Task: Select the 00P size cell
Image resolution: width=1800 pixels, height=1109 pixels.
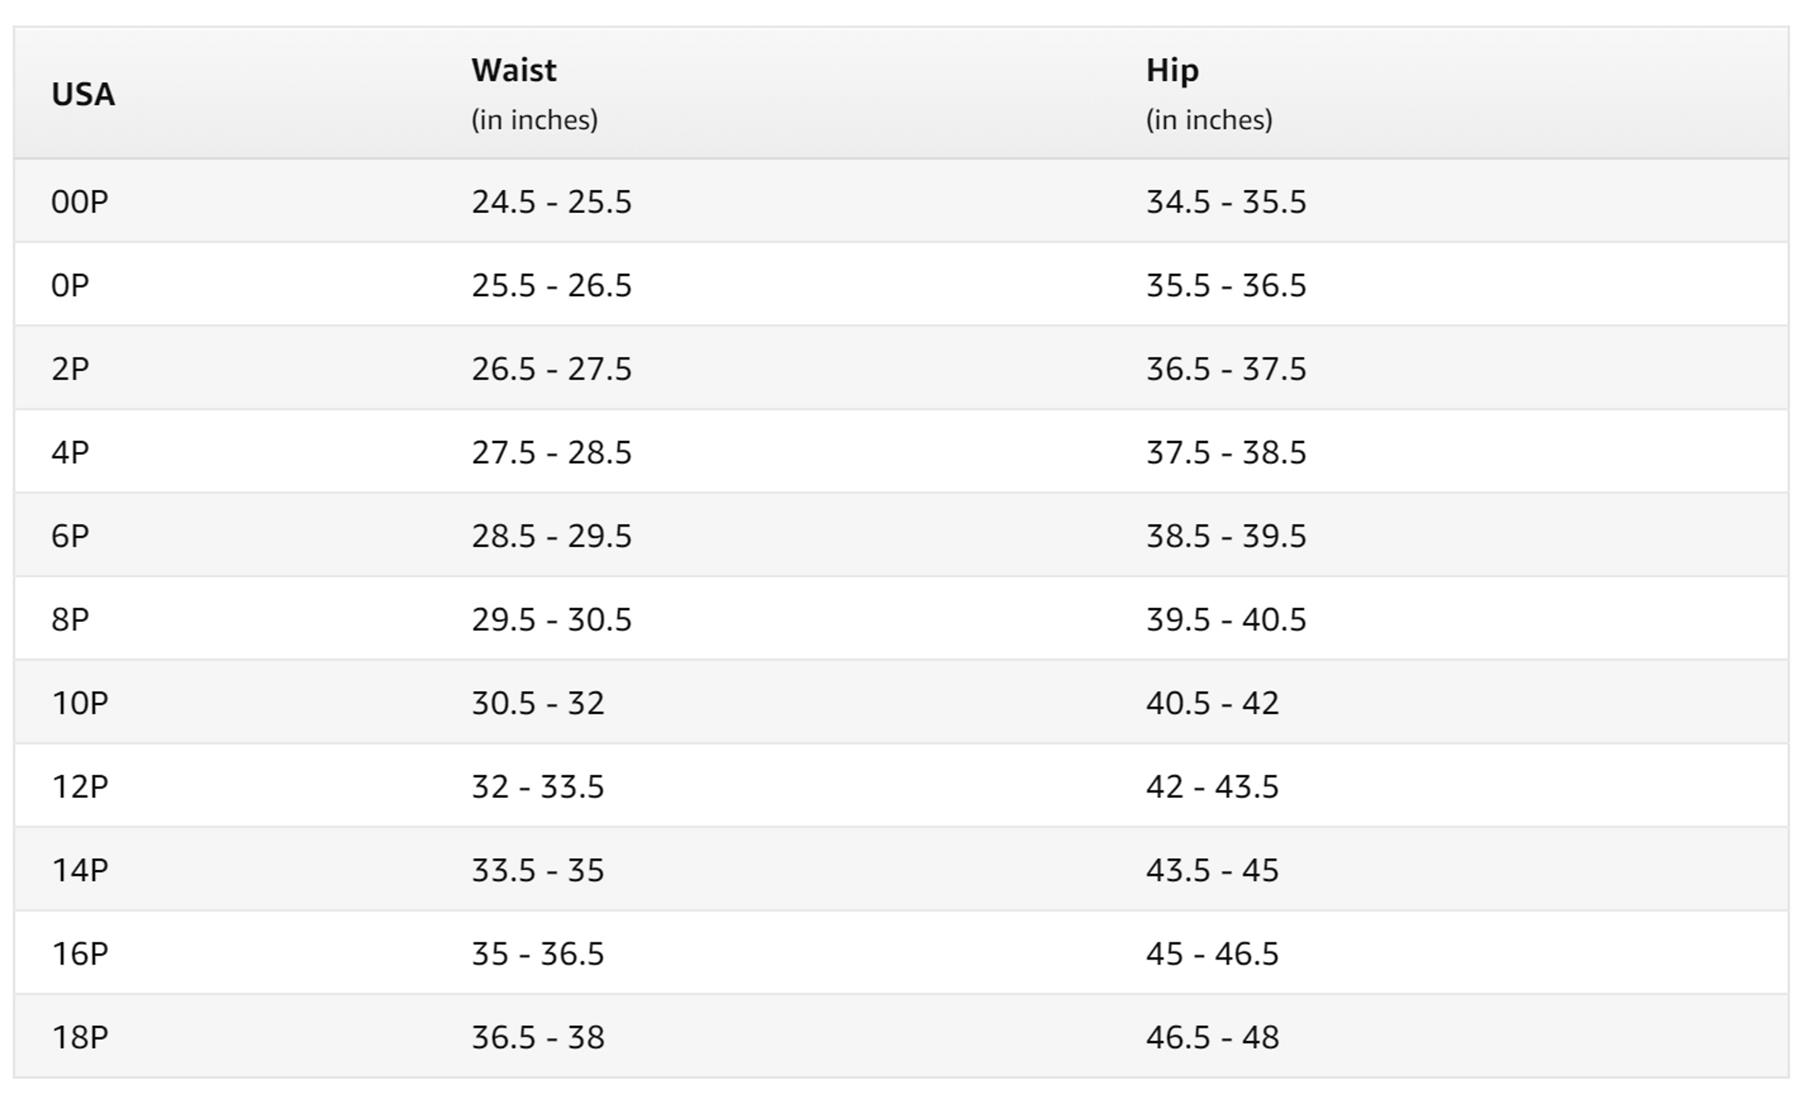Action: pos(80,202)
